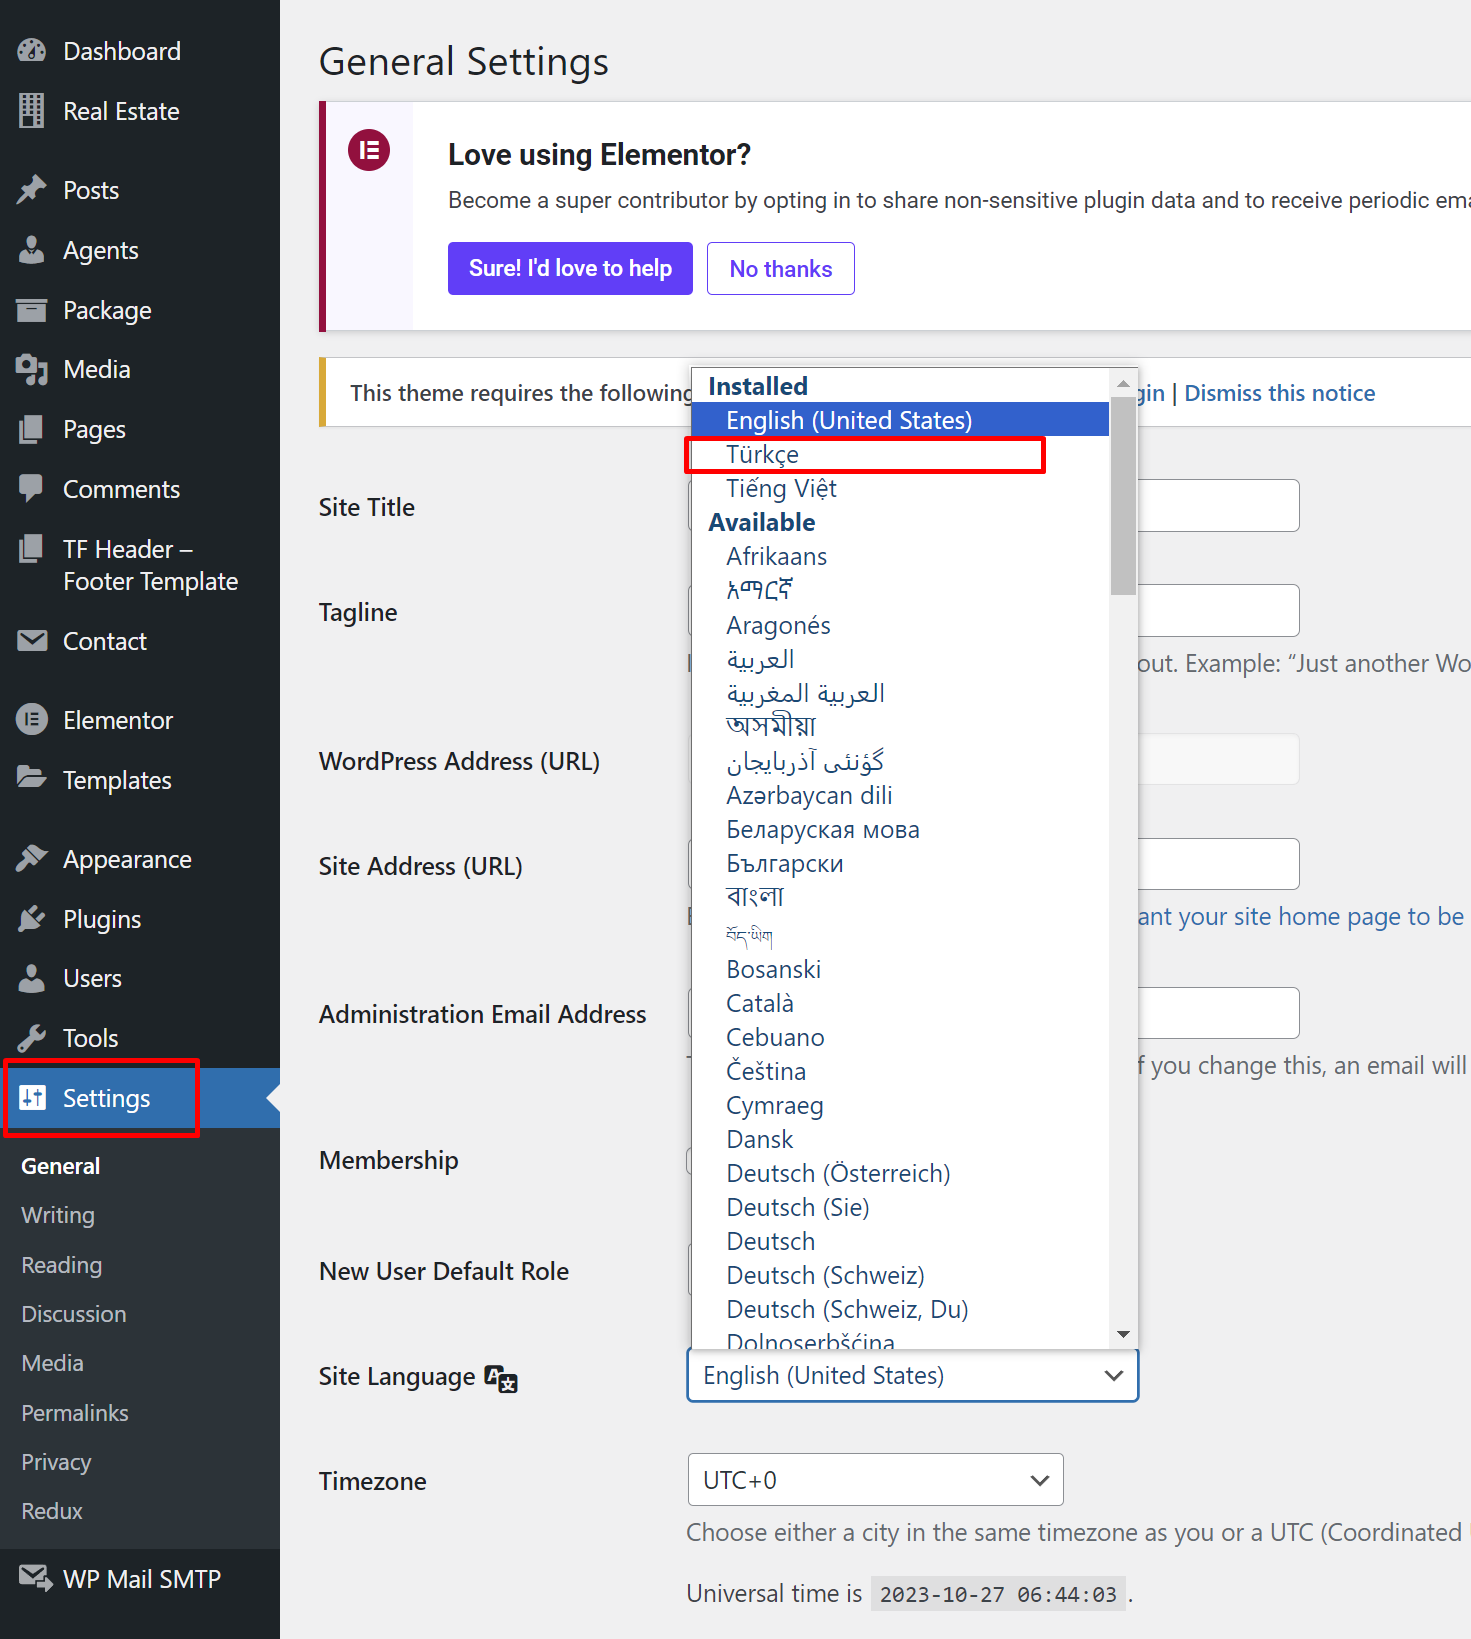Click the Pages icon in sidebar
The image size is (1471, 1639).
[x=32, y=429]
